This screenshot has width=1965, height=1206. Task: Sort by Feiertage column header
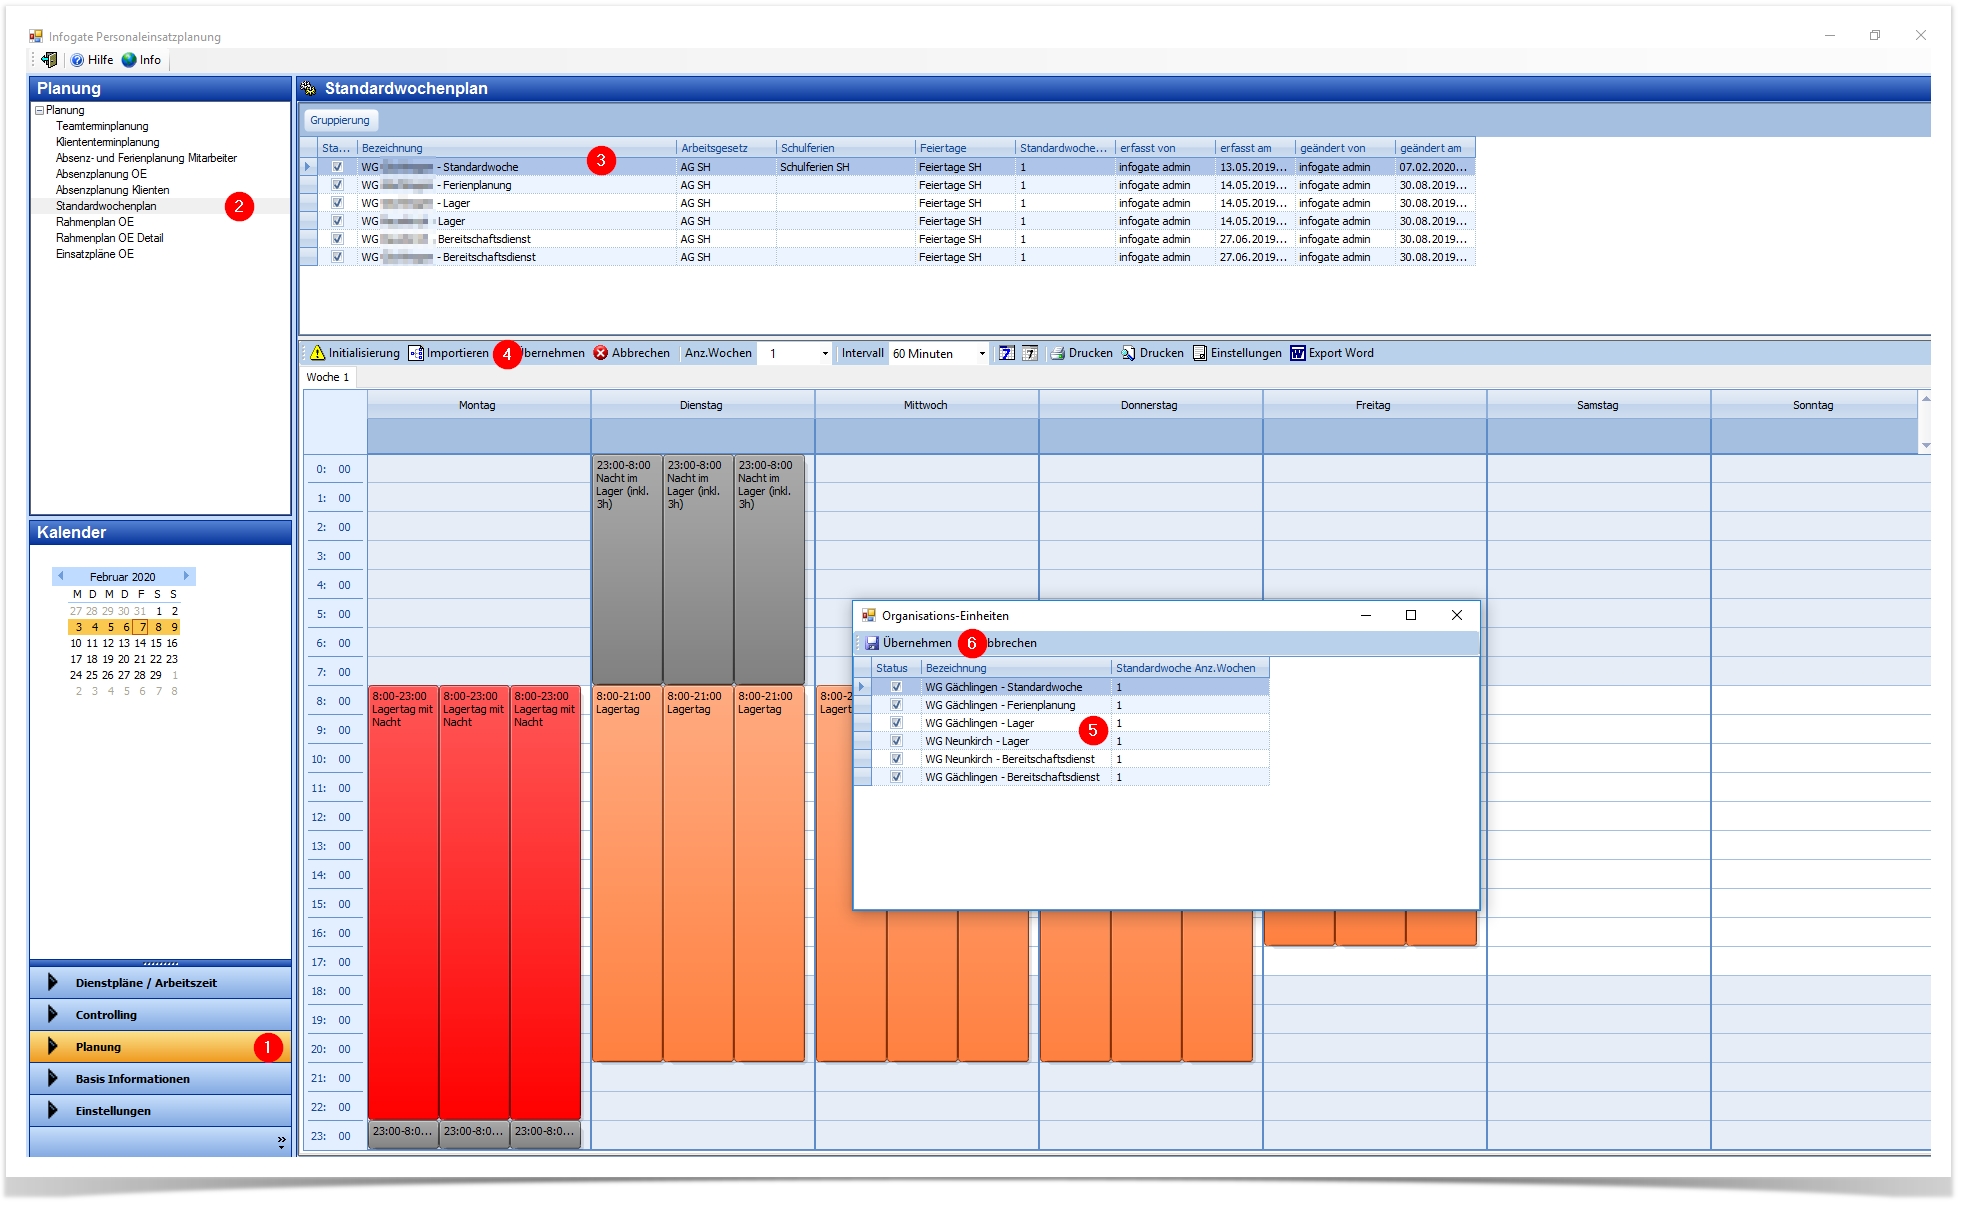965,148
